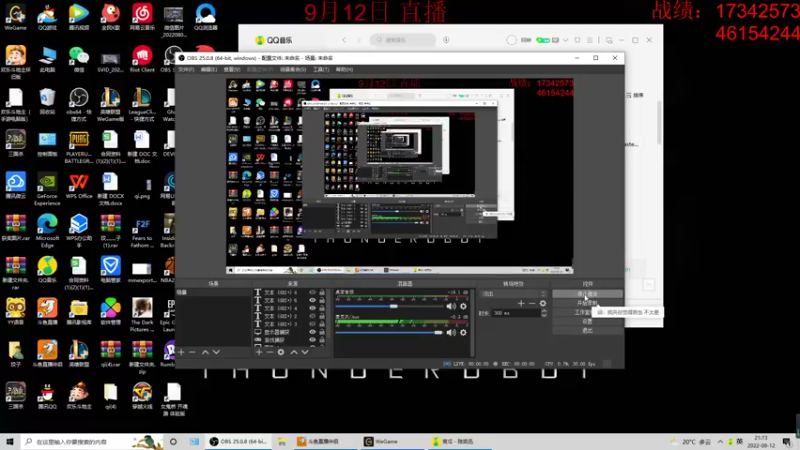The height and width of the screenshot is (450, 800).
Task: Open the obs64 shortcut on desktop
Action: pyautogui.click(x=79, y=105)
